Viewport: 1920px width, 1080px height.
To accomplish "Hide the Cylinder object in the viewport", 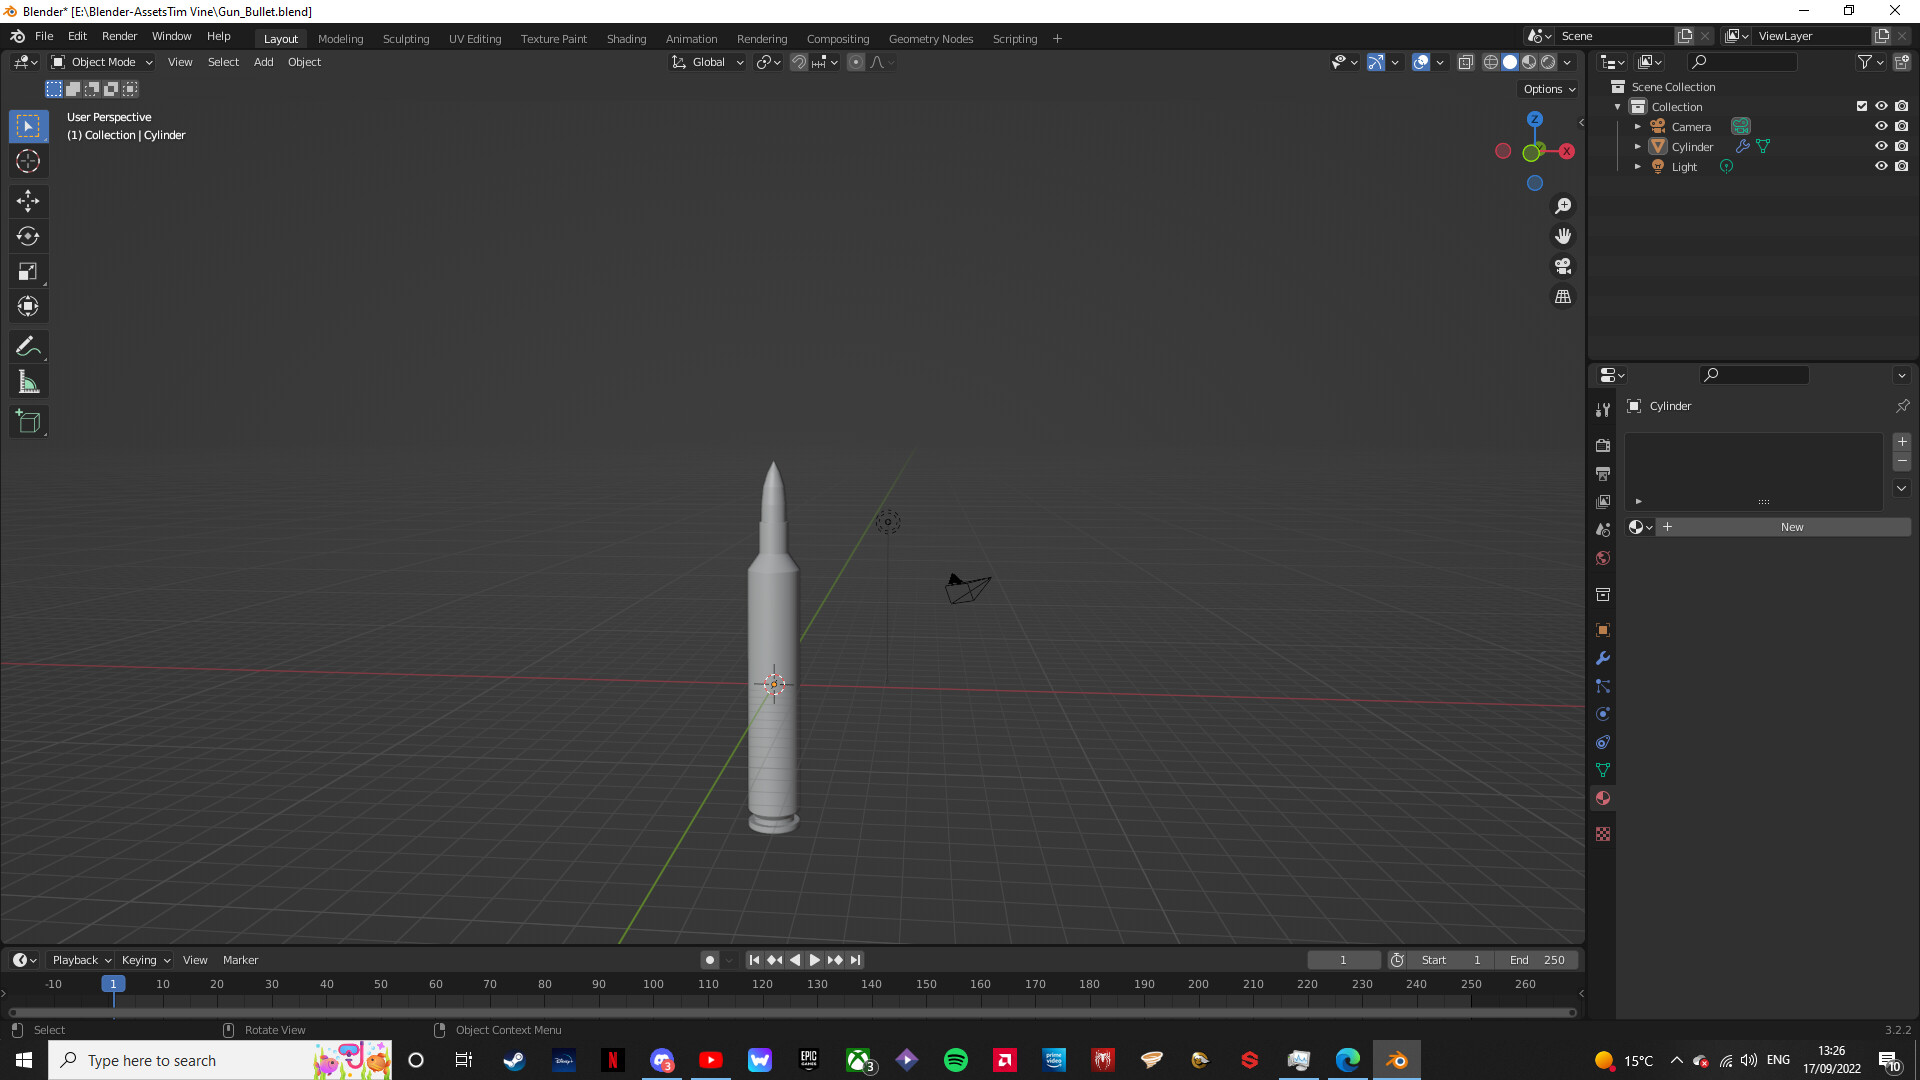I will tap(1881, 146).
